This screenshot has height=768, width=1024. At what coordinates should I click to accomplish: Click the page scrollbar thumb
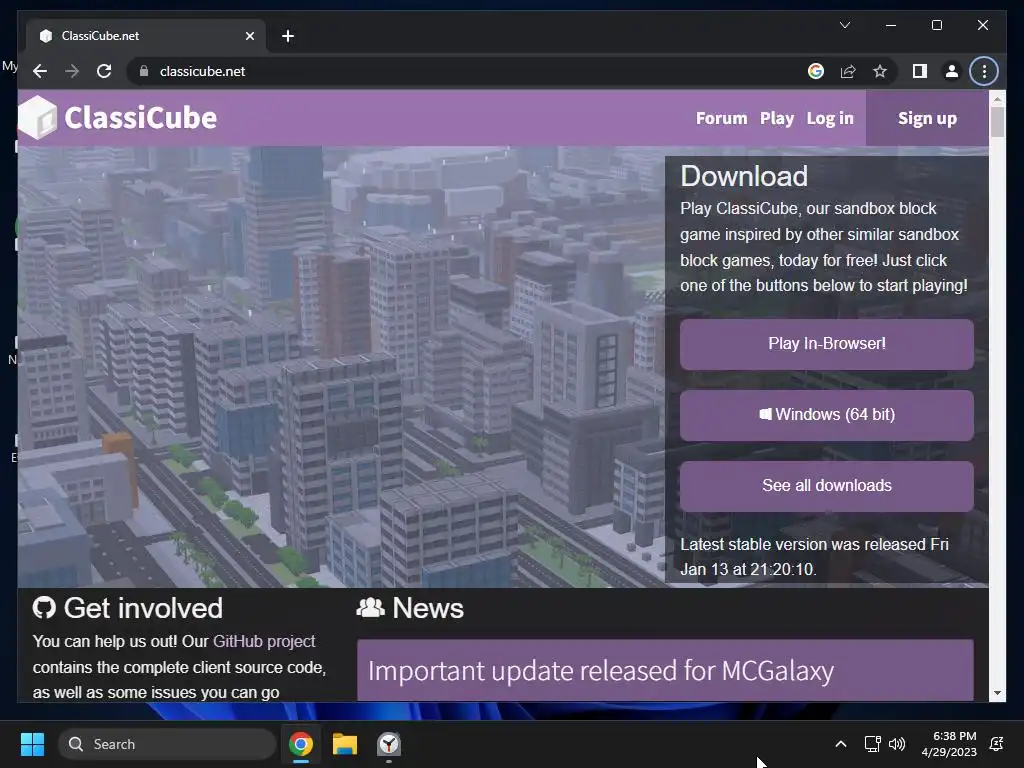[997, 121]
